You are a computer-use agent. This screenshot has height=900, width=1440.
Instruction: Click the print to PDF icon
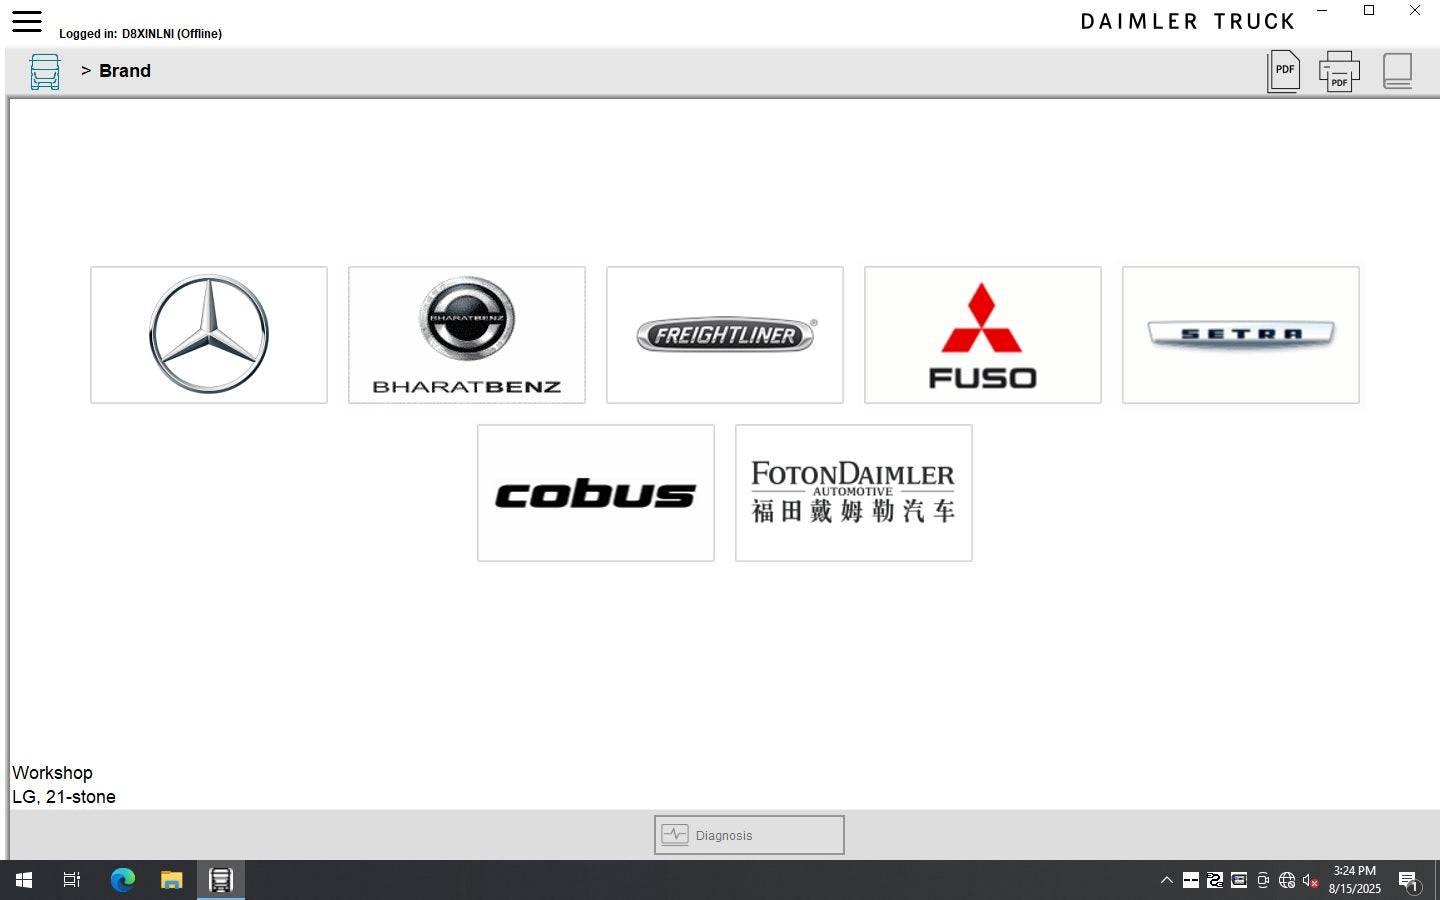coord(1339,71)
